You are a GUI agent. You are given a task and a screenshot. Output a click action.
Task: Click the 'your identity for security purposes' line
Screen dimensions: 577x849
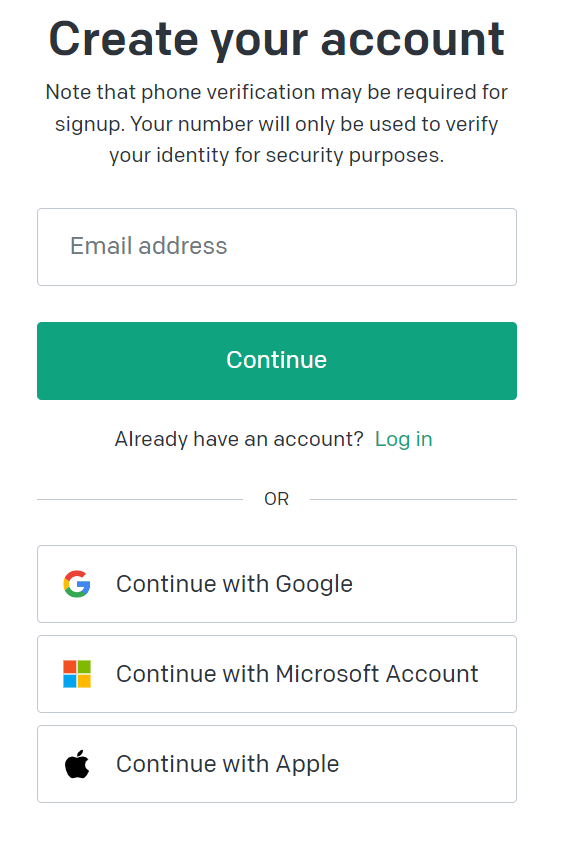277,155
